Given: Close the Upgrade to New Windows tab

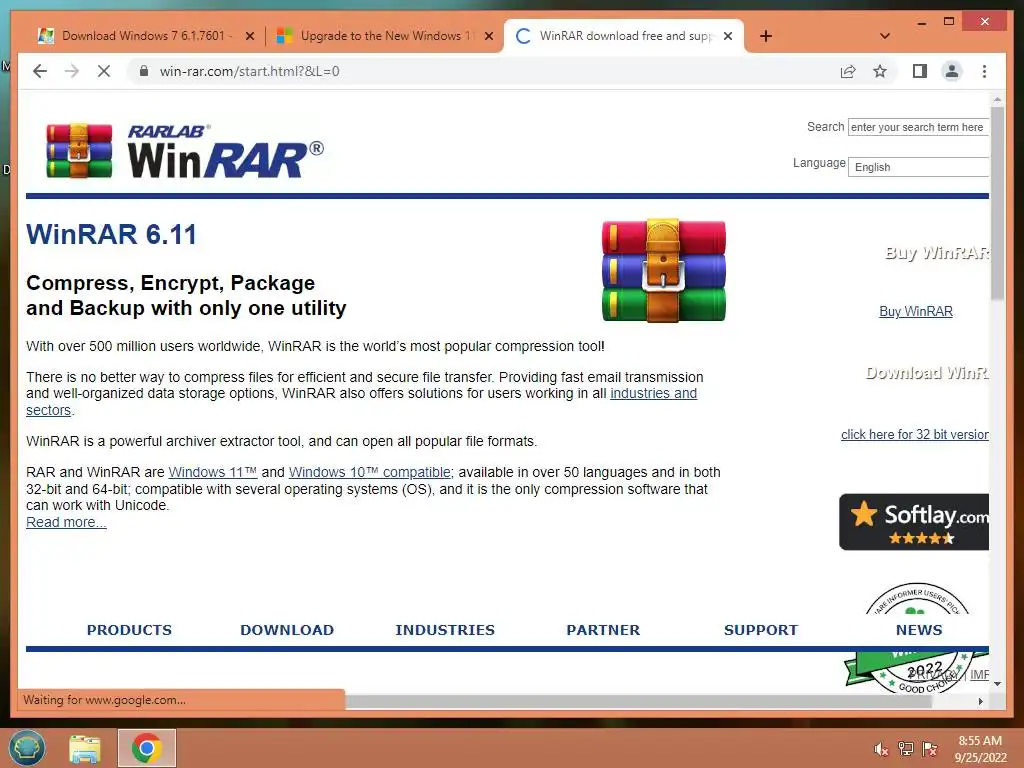Looking at the screenshot, I should 488,36.
